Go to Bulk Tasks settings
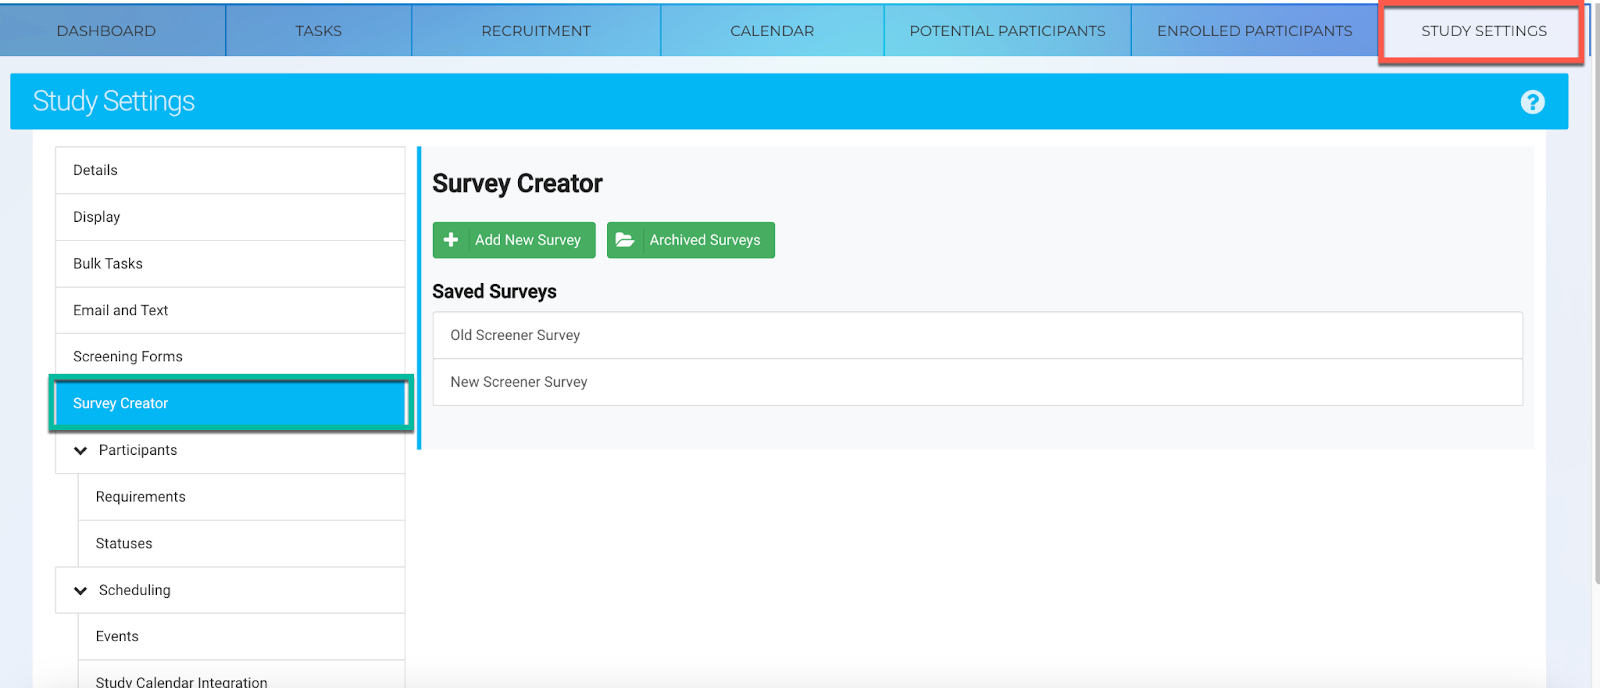The height and width of the screenshot is (688, 1600). pyautogui.click(x=108, y=264)
